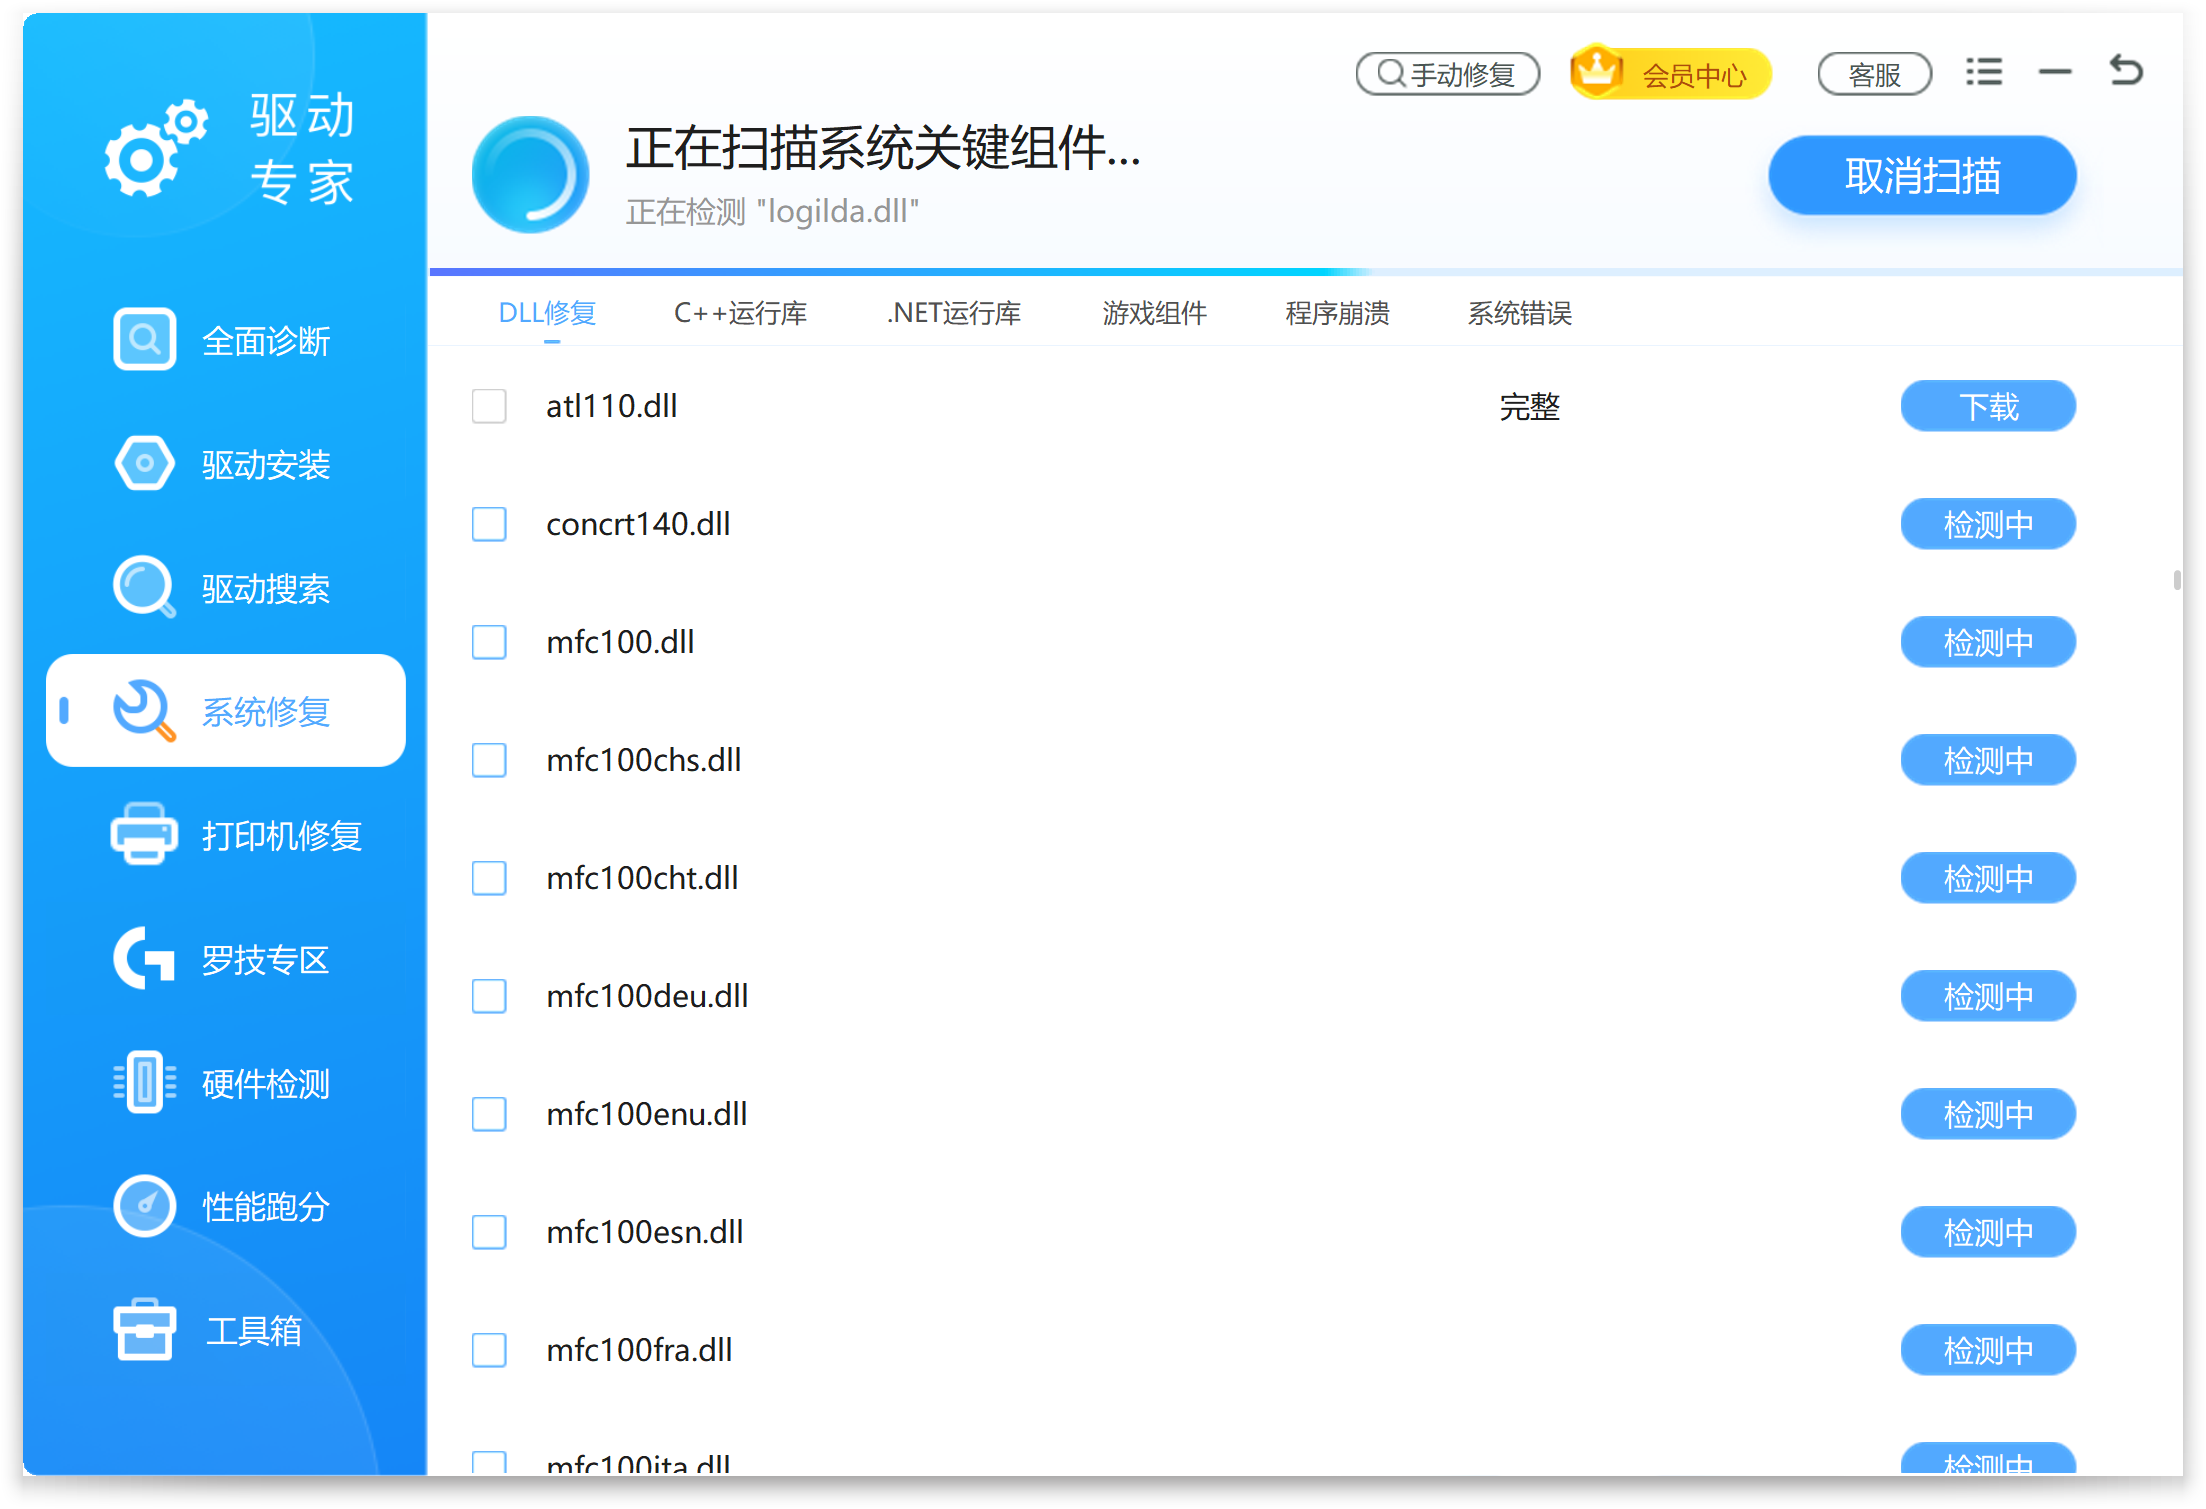This screenshot has height=1509, width=2206.
Task: Switch to the C++运行库 tab
Action: (741, 313)
